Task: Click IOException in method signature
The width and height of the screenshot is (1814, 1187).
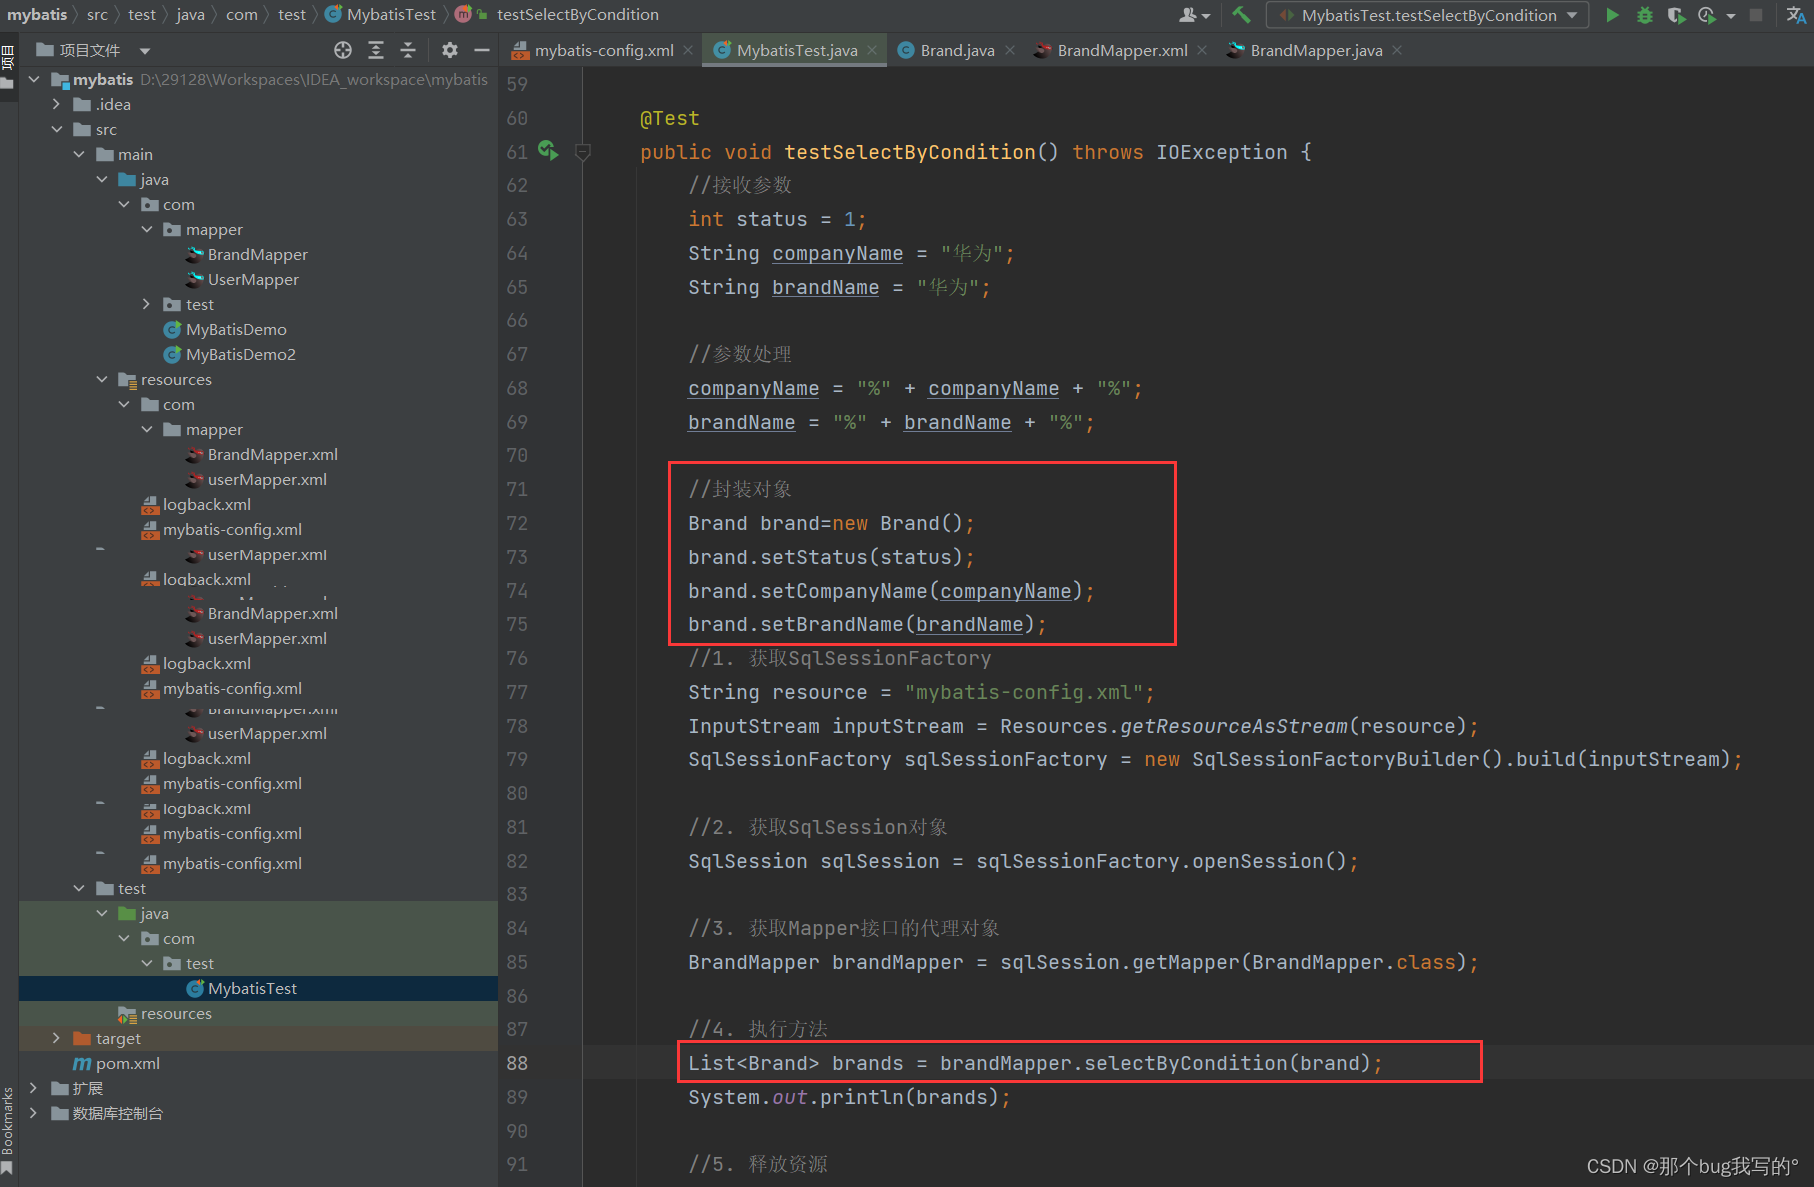Action: 1221,152
